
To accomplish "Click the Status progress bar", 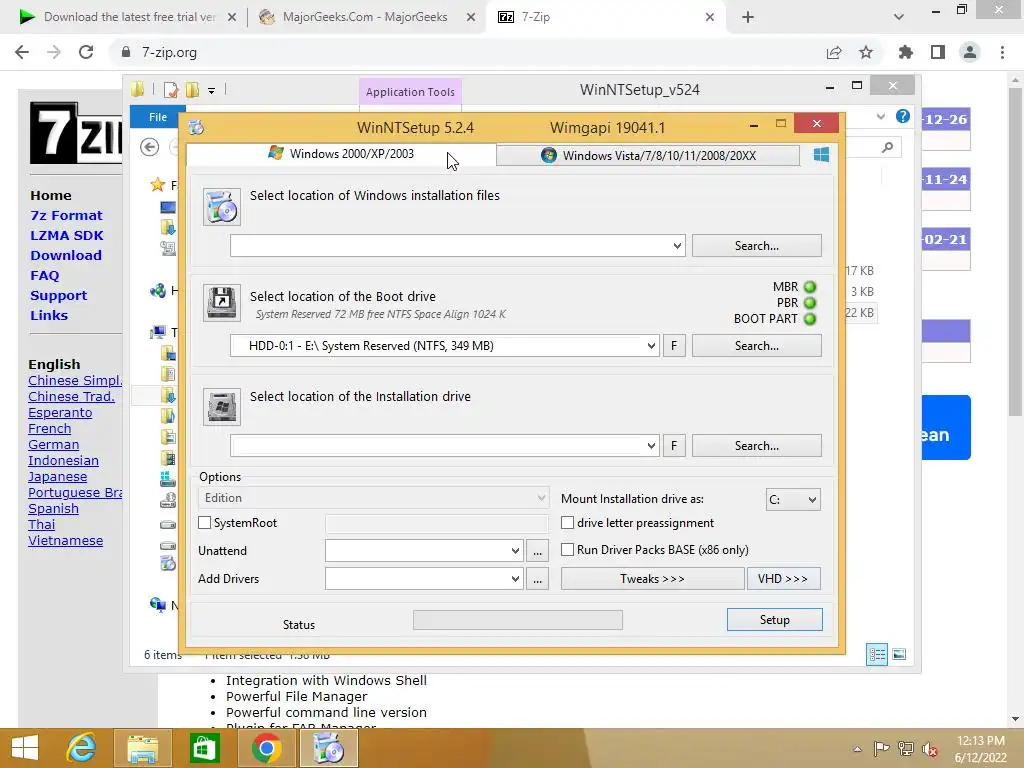I will 518,620.
